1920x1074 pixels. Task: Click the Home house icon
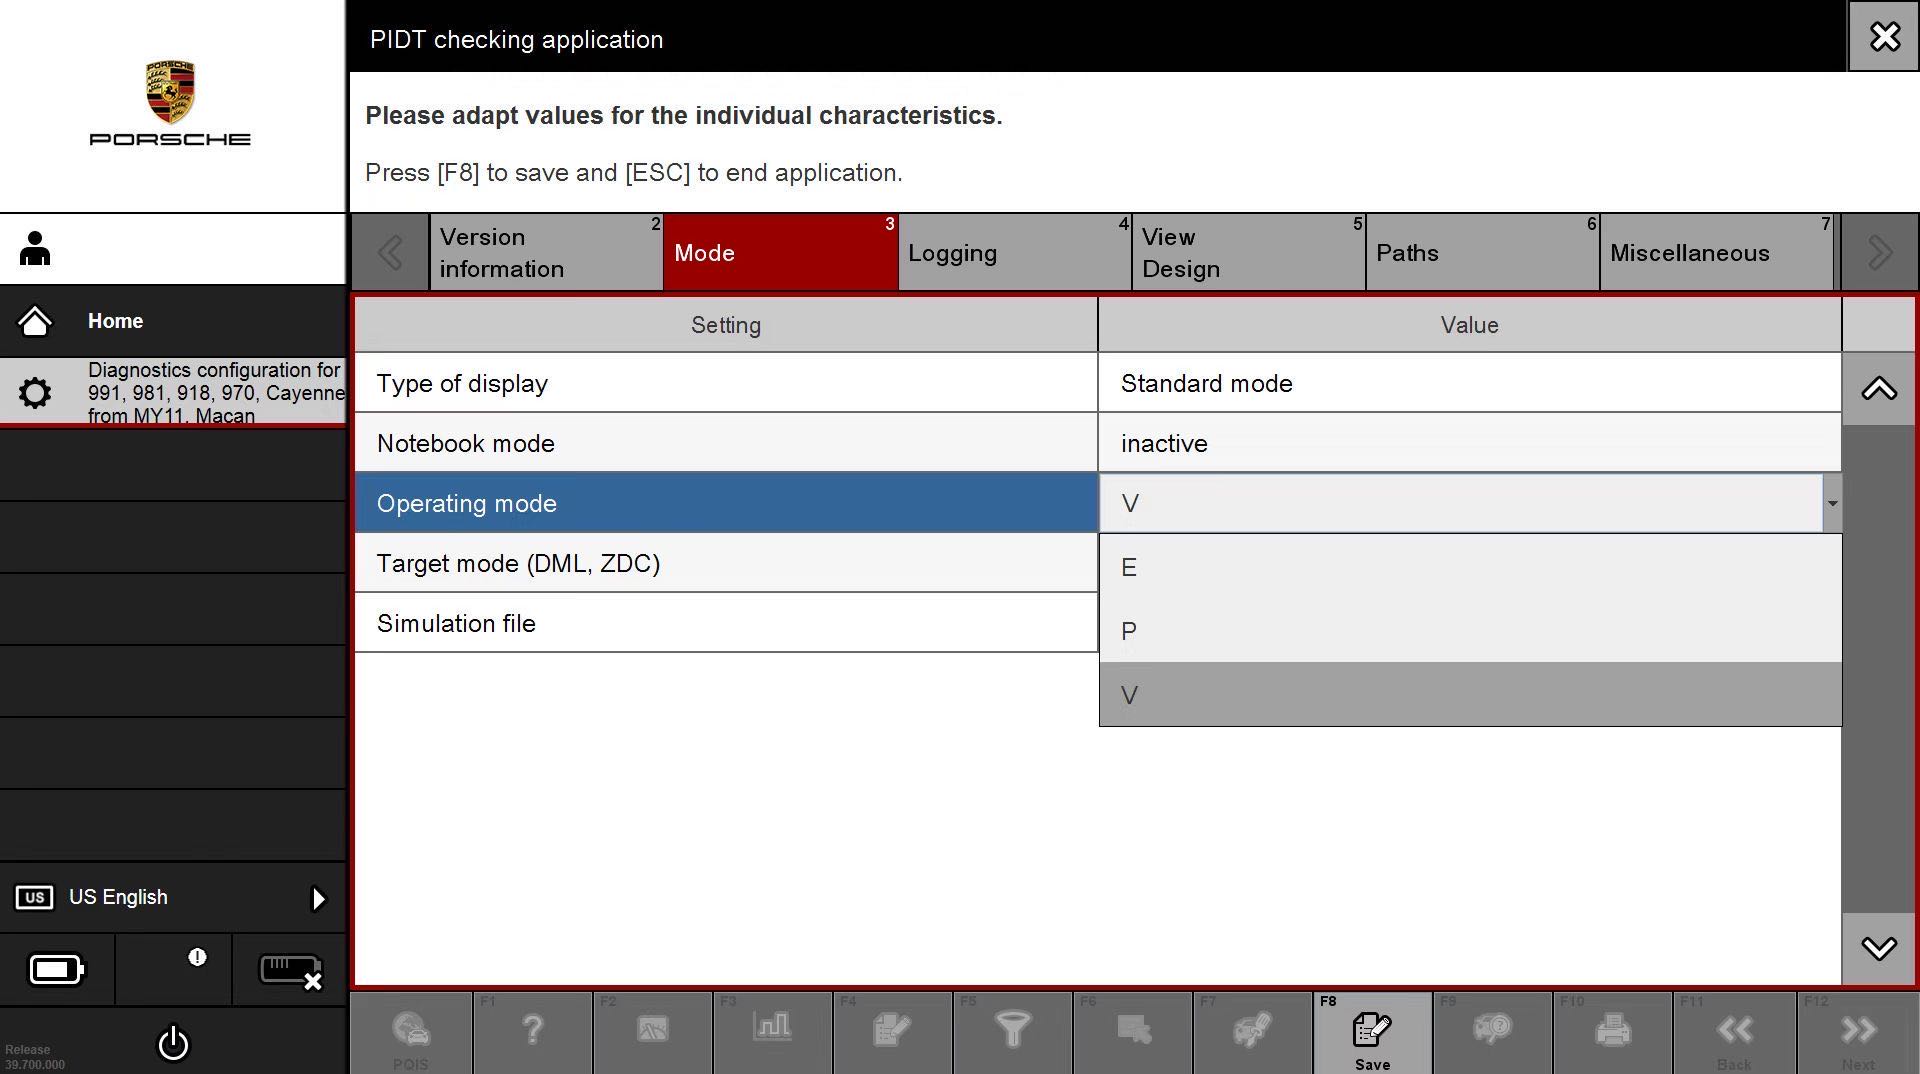tap(35, 321)
